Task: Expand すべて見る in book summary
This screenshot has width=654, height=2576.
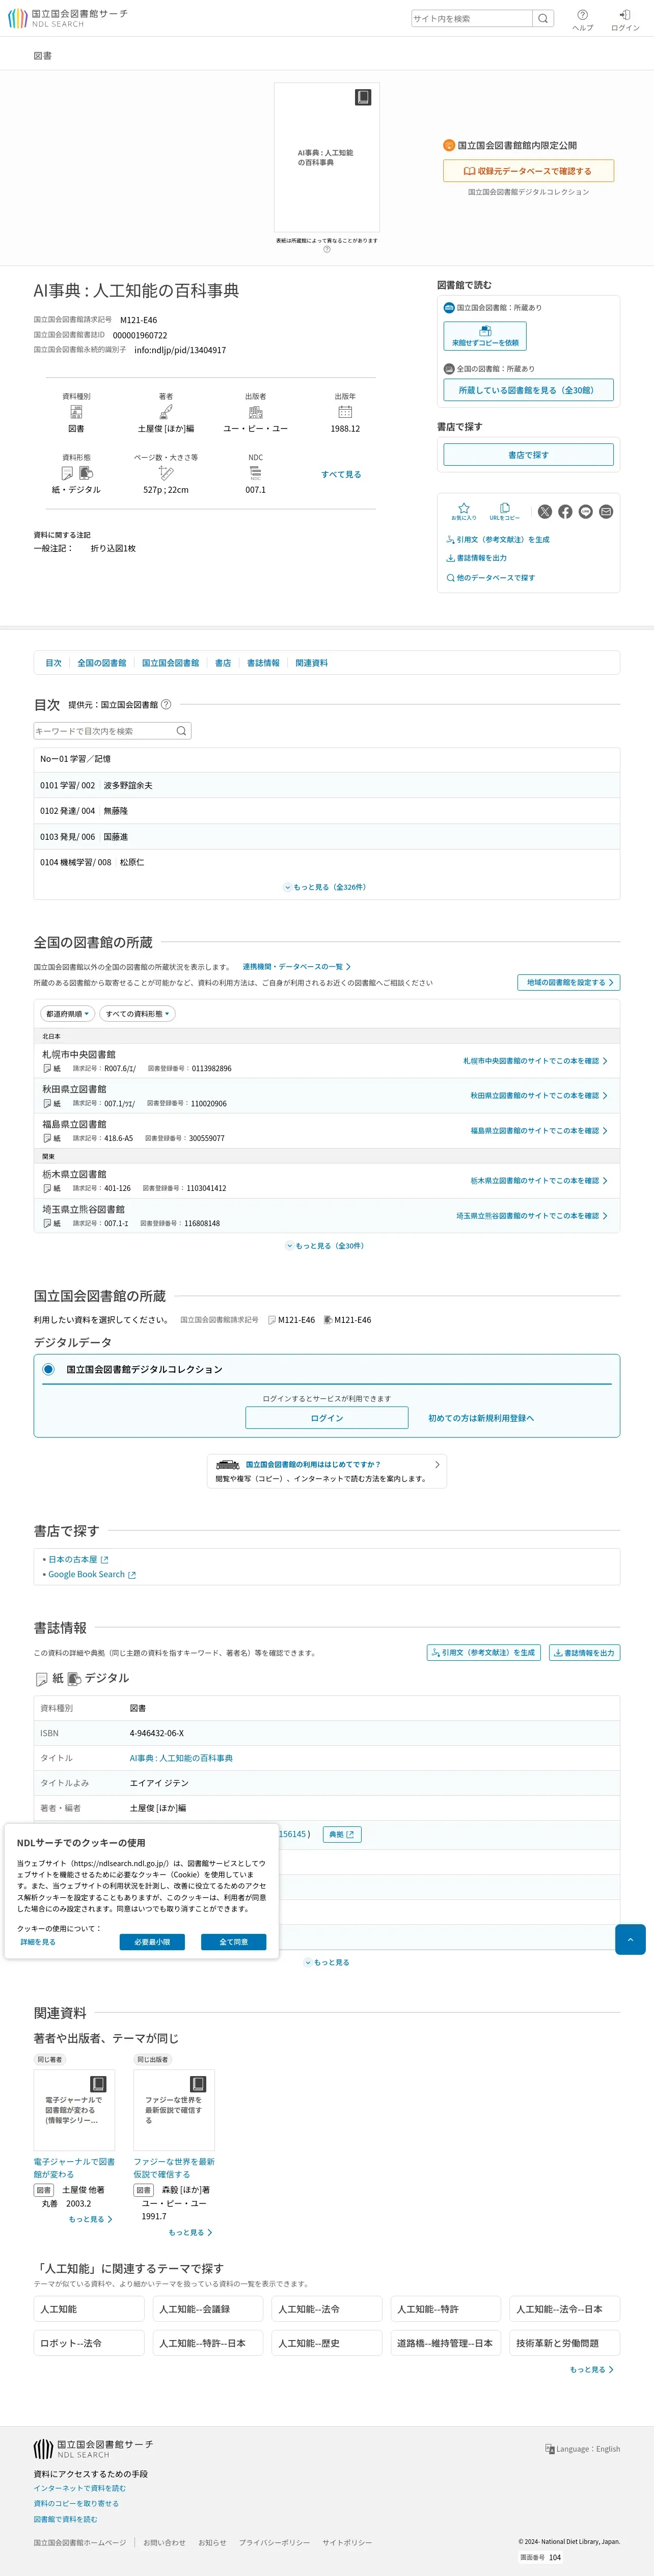Action: coord(341,474)
